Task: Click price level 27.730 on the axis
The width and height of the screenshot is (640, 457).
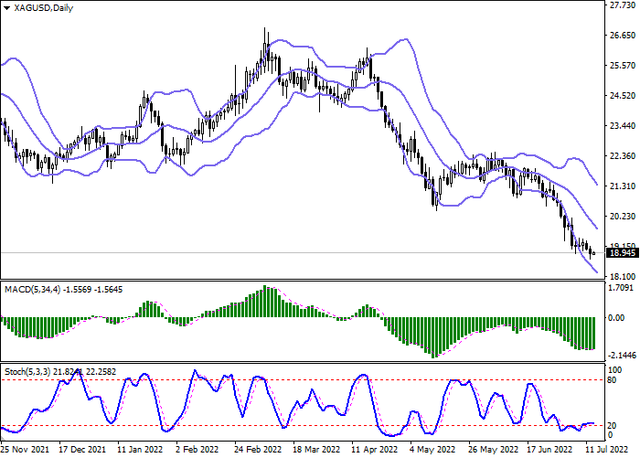Action: (x=622, y=5)
